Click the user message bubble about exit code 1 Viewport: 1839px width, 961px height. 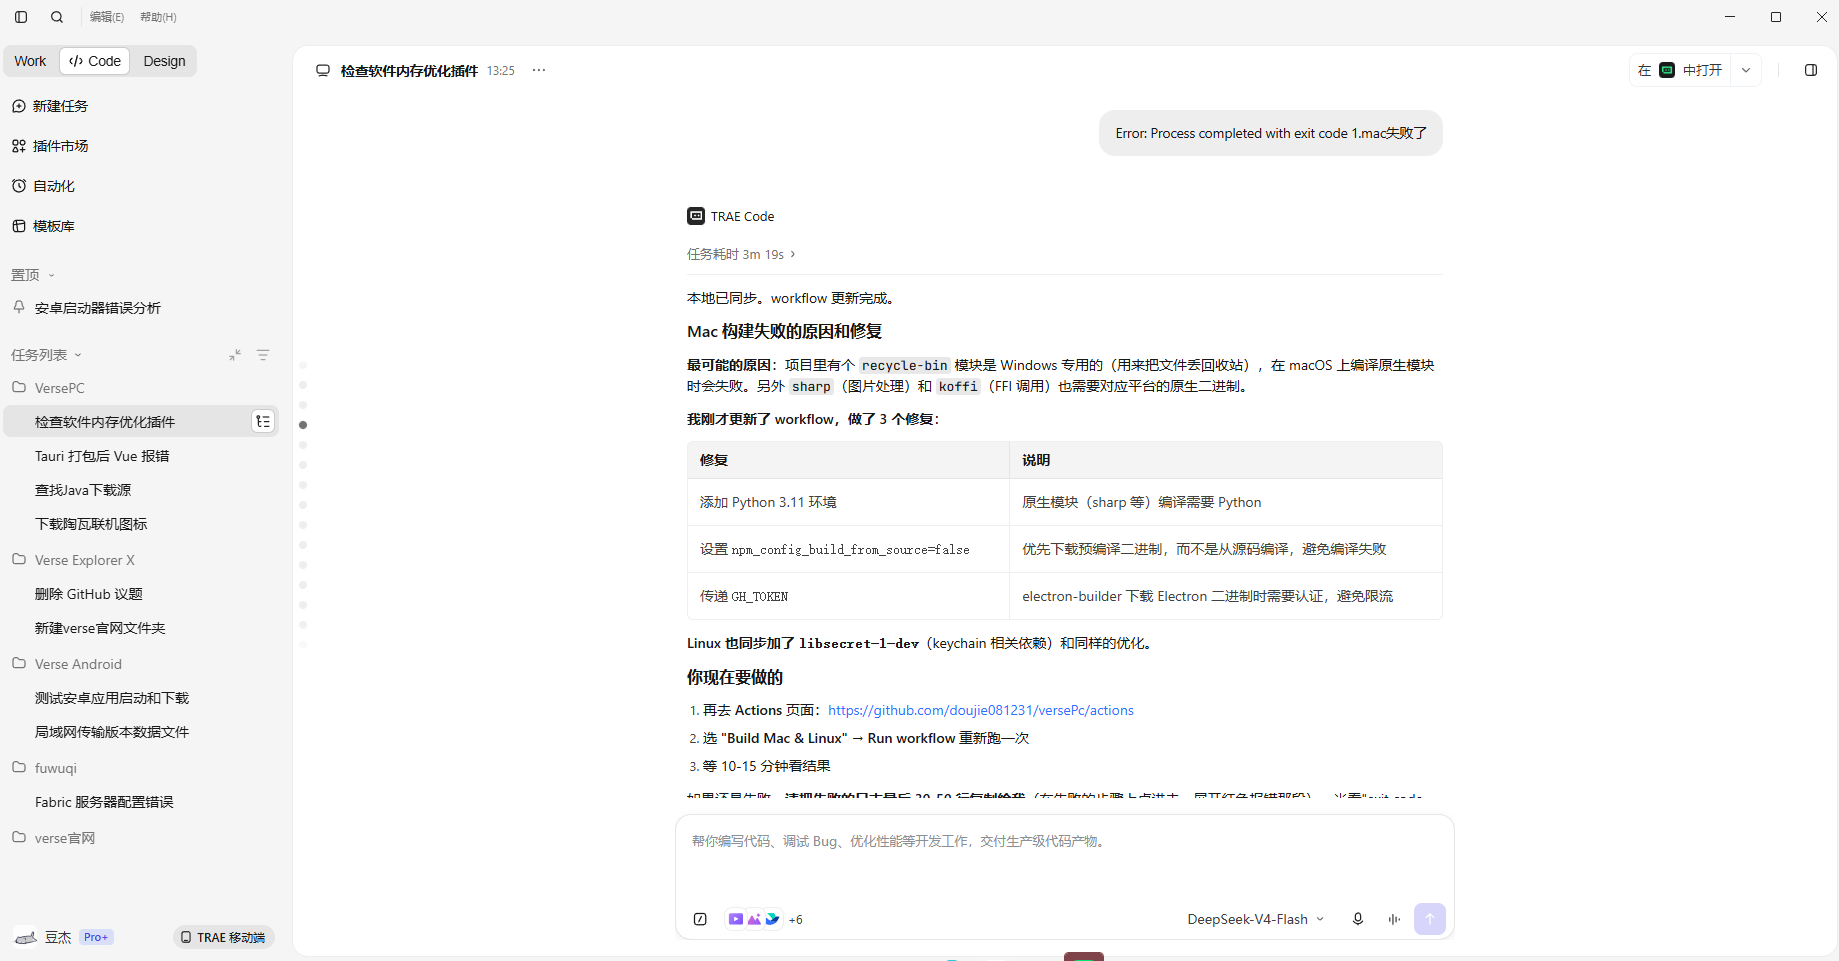[x=1271, y=133]
